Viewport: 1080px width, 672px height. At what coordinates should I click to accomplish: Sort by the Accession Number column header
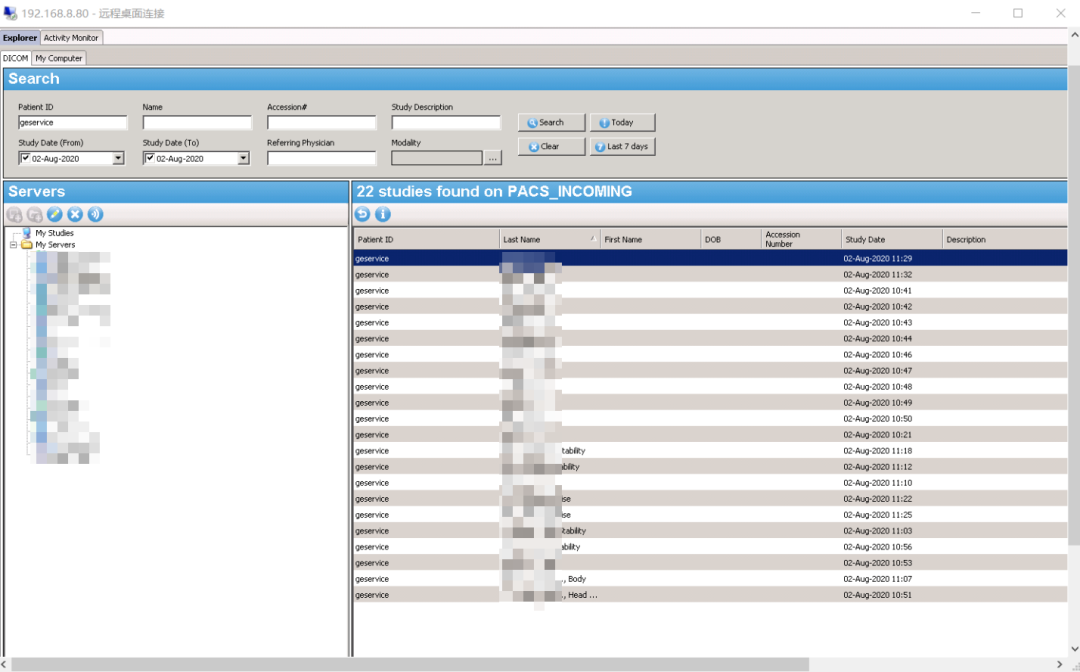click(x=802, y=240)
